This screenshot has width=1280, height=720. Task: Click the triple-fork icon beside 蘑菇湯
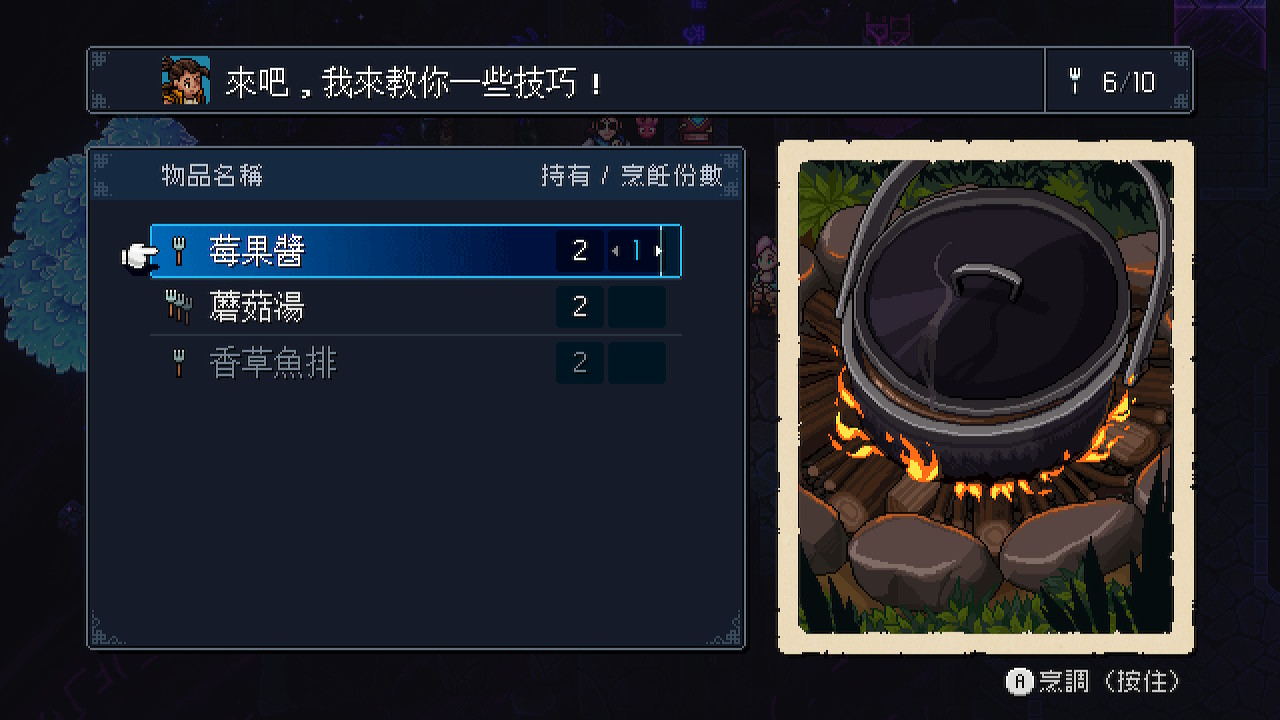coord(178,307)
